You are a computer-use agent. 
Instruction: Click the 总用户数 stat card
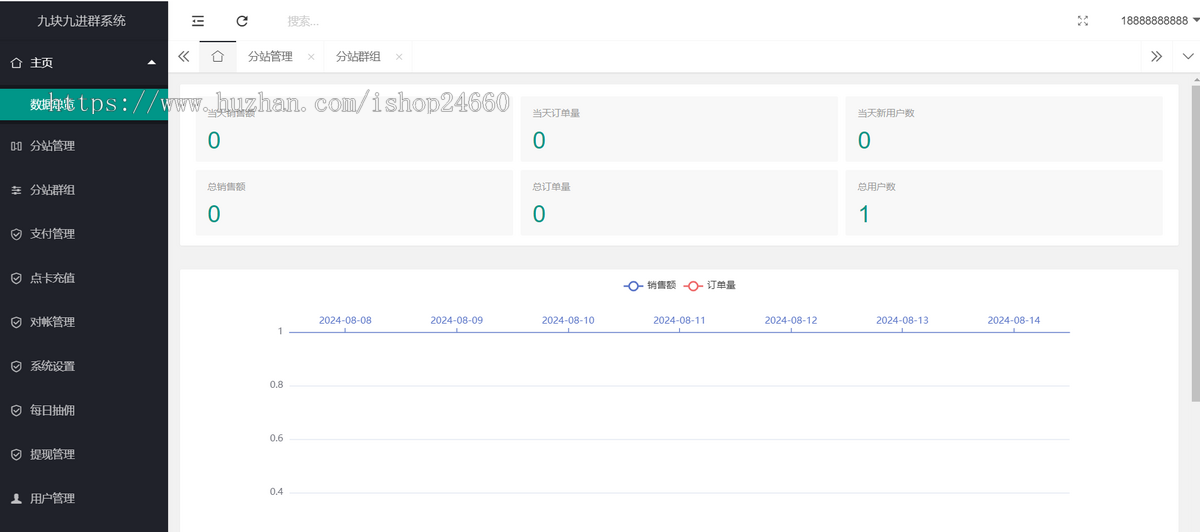(1004, 203)
